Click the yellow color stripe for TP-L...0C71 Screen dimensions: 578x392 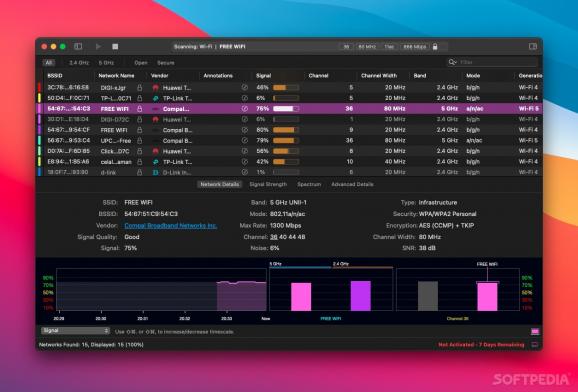tap(39, 98)
